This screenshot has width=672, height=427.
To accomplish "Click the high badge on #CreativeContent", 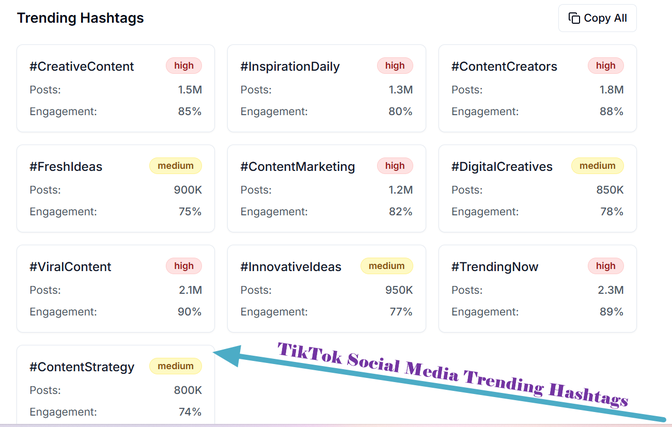I will click(184, 66).
